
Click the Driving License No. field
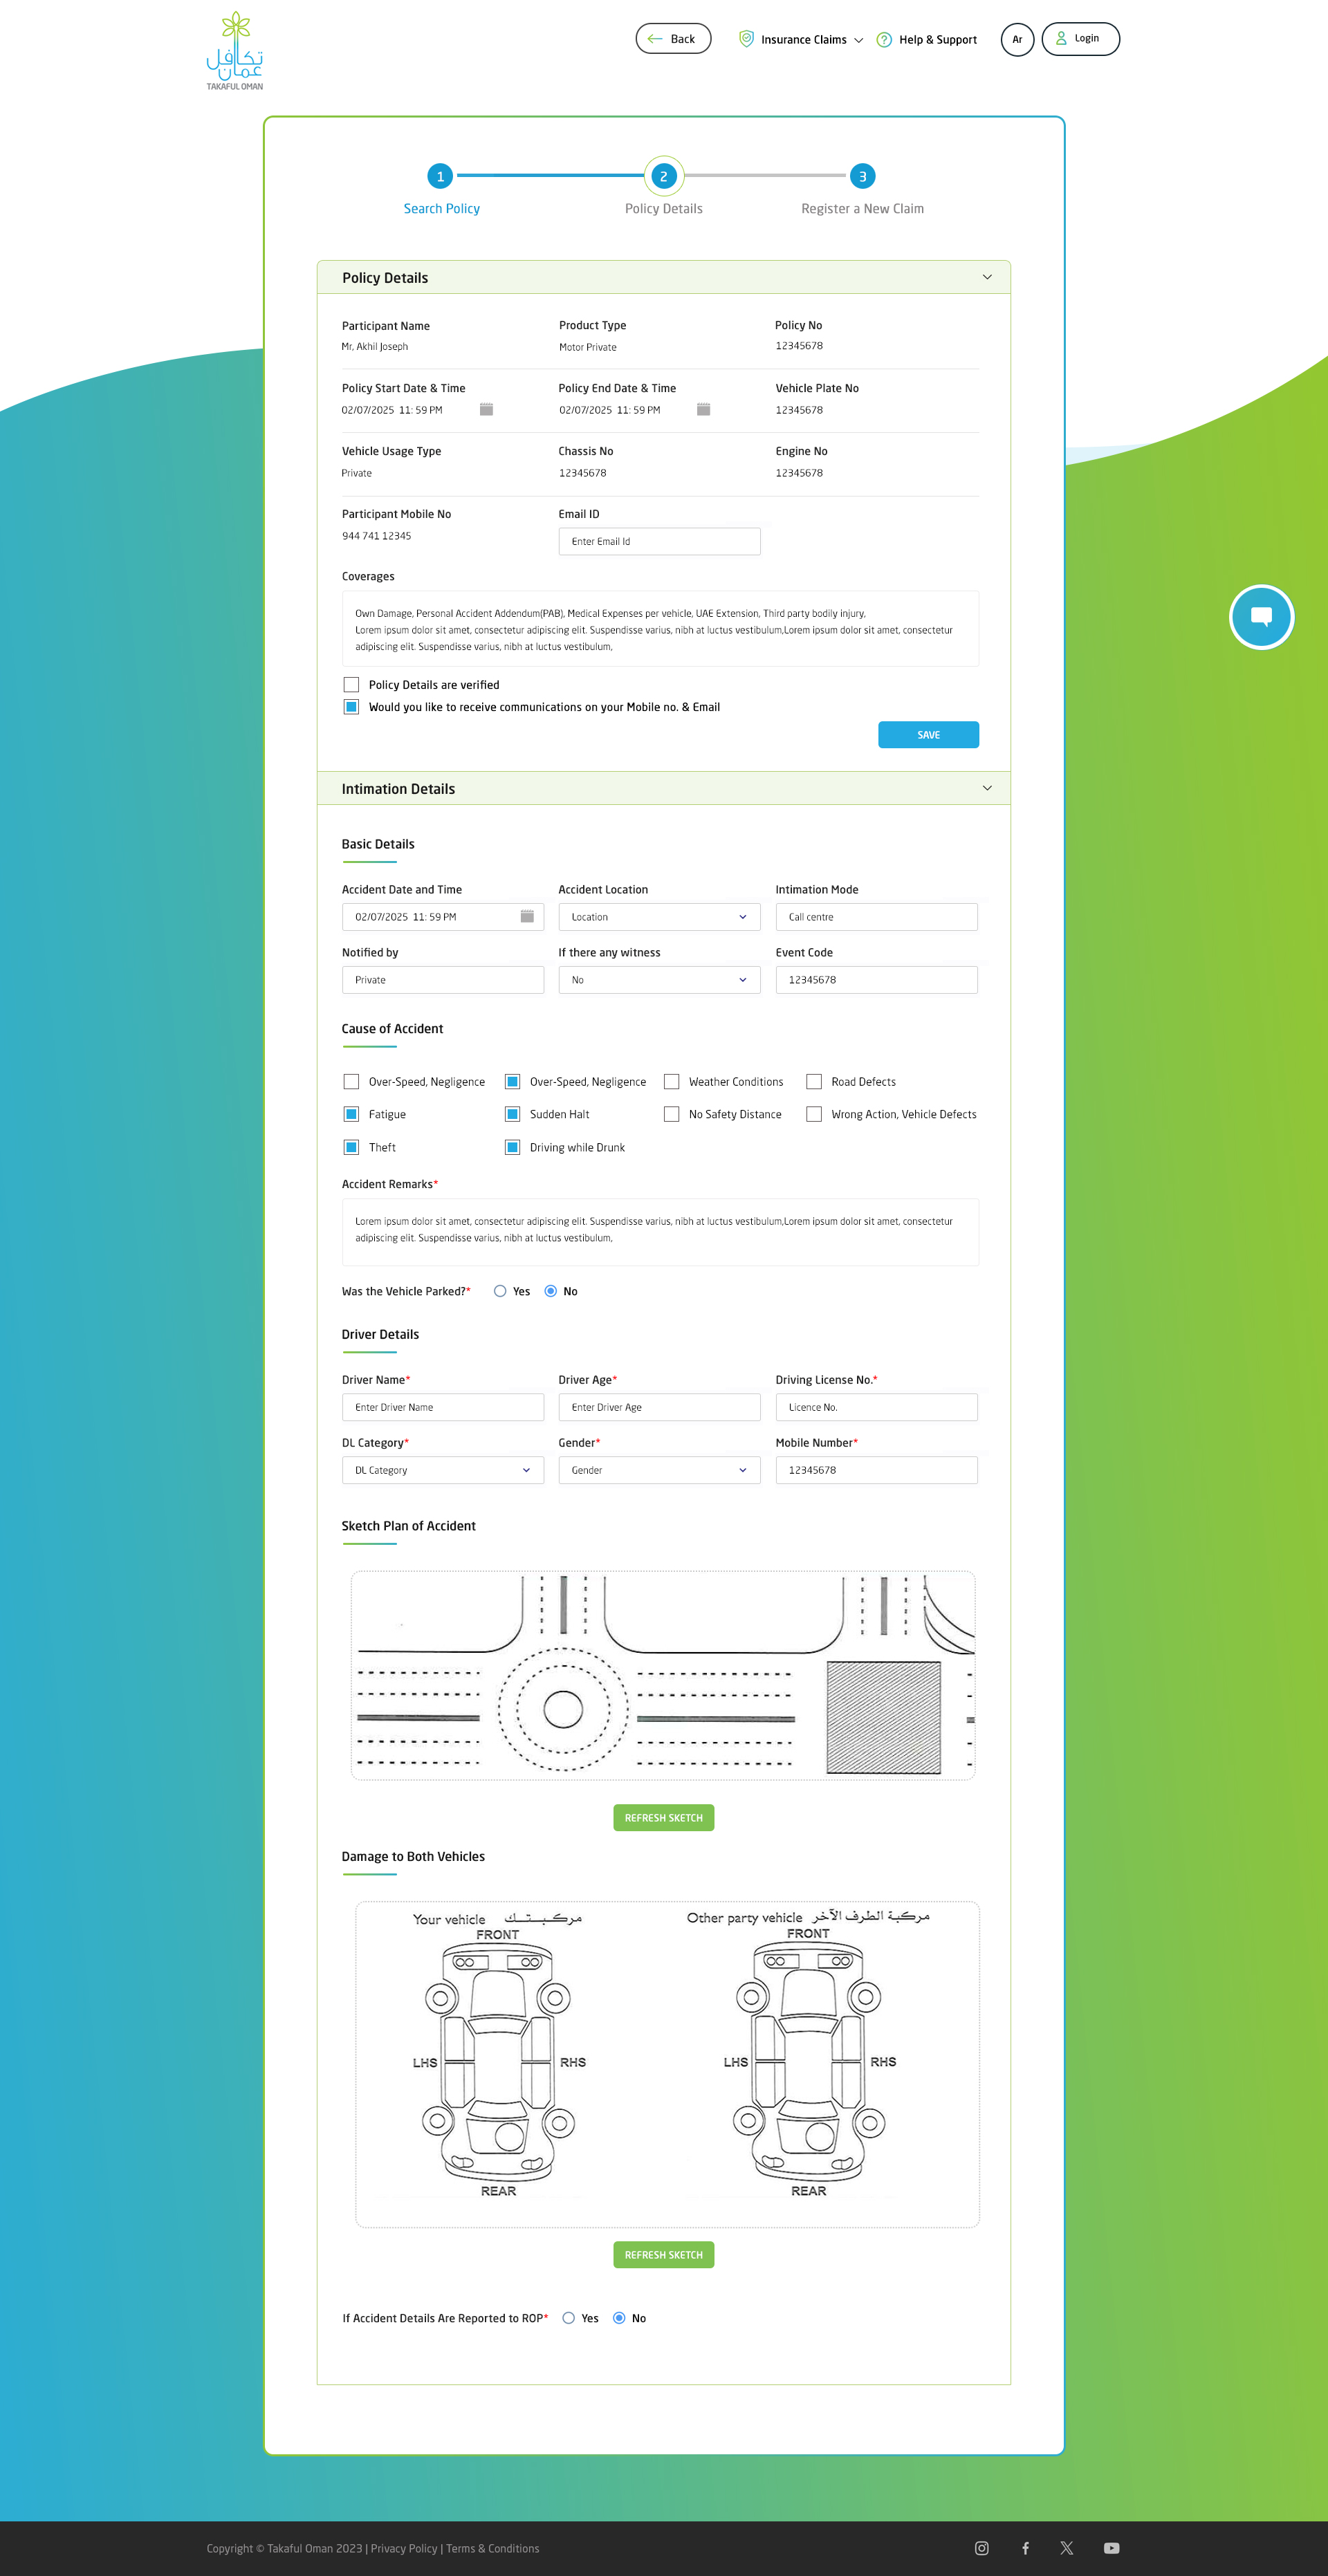click(876, 1407)
